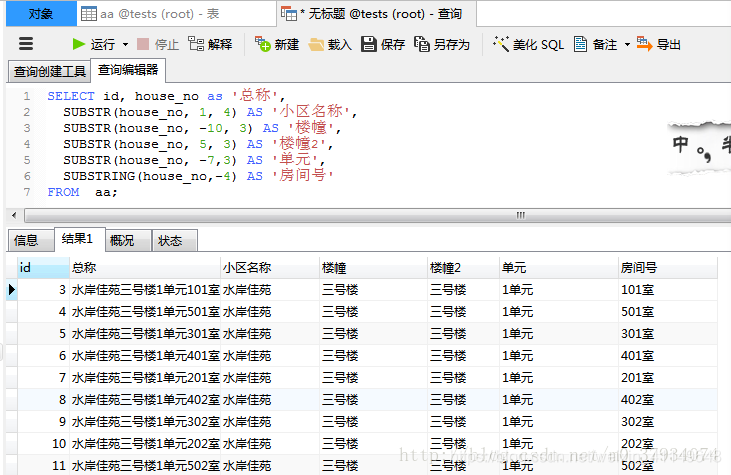Click the 解释 explain button
The image size is (731, 475).
point(210,44)
